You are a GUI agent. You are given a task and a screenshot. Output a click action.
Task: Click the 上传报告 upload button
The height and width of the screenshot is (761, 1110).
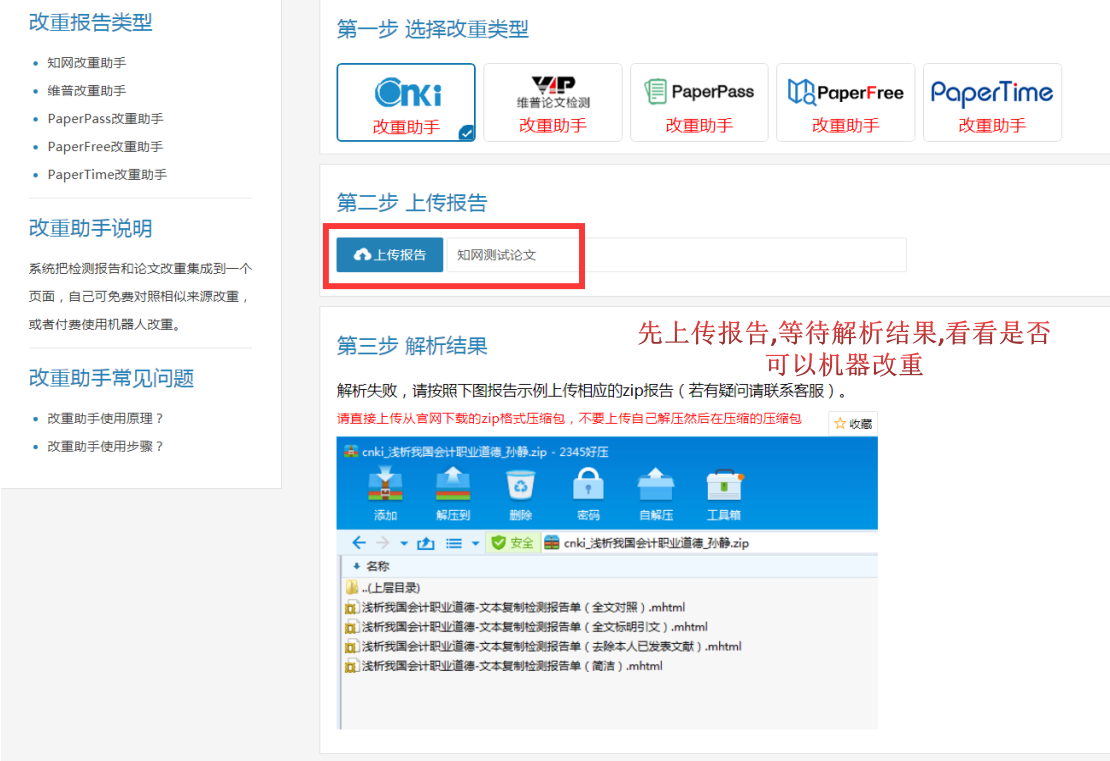390,255
